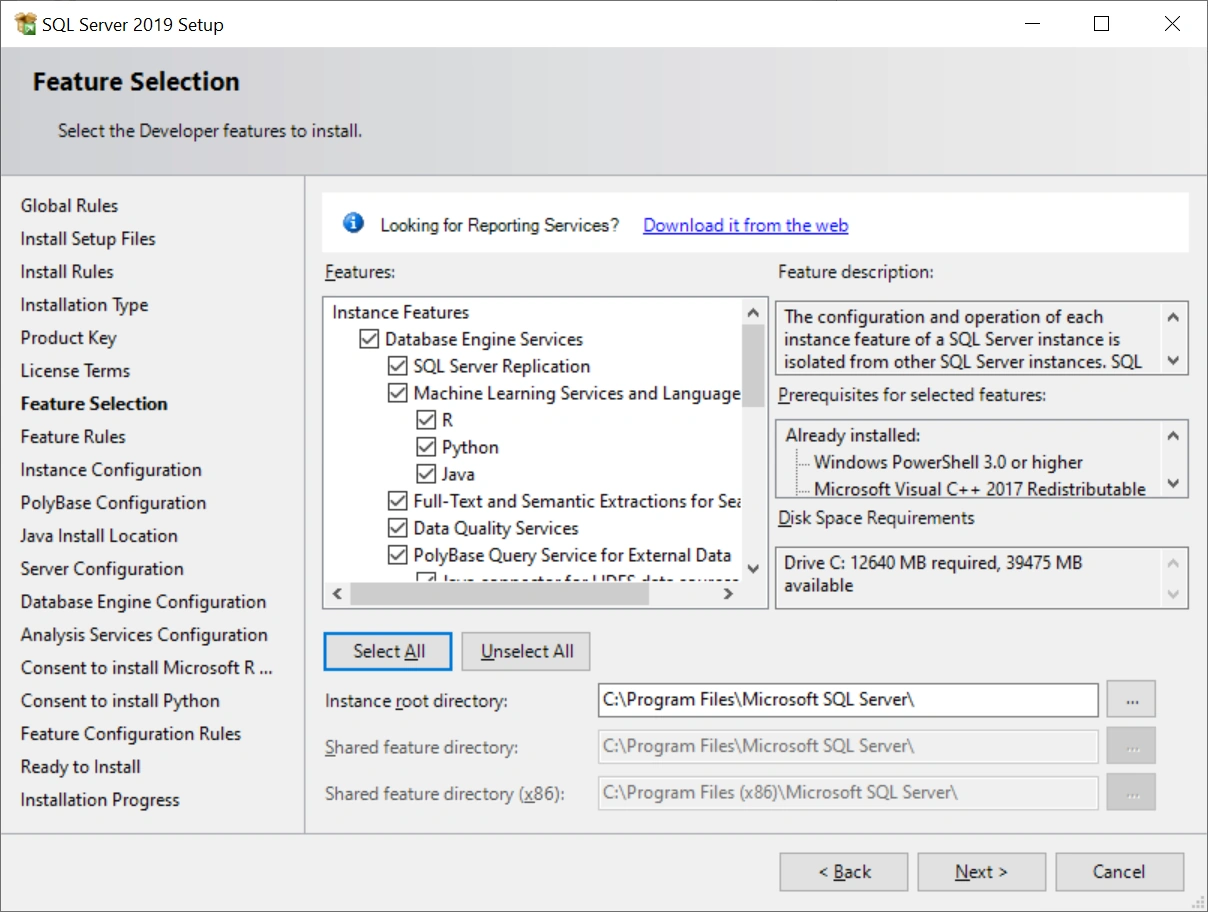Click PolyBase Configuration step in the sidebar

(x=113, y=503)
